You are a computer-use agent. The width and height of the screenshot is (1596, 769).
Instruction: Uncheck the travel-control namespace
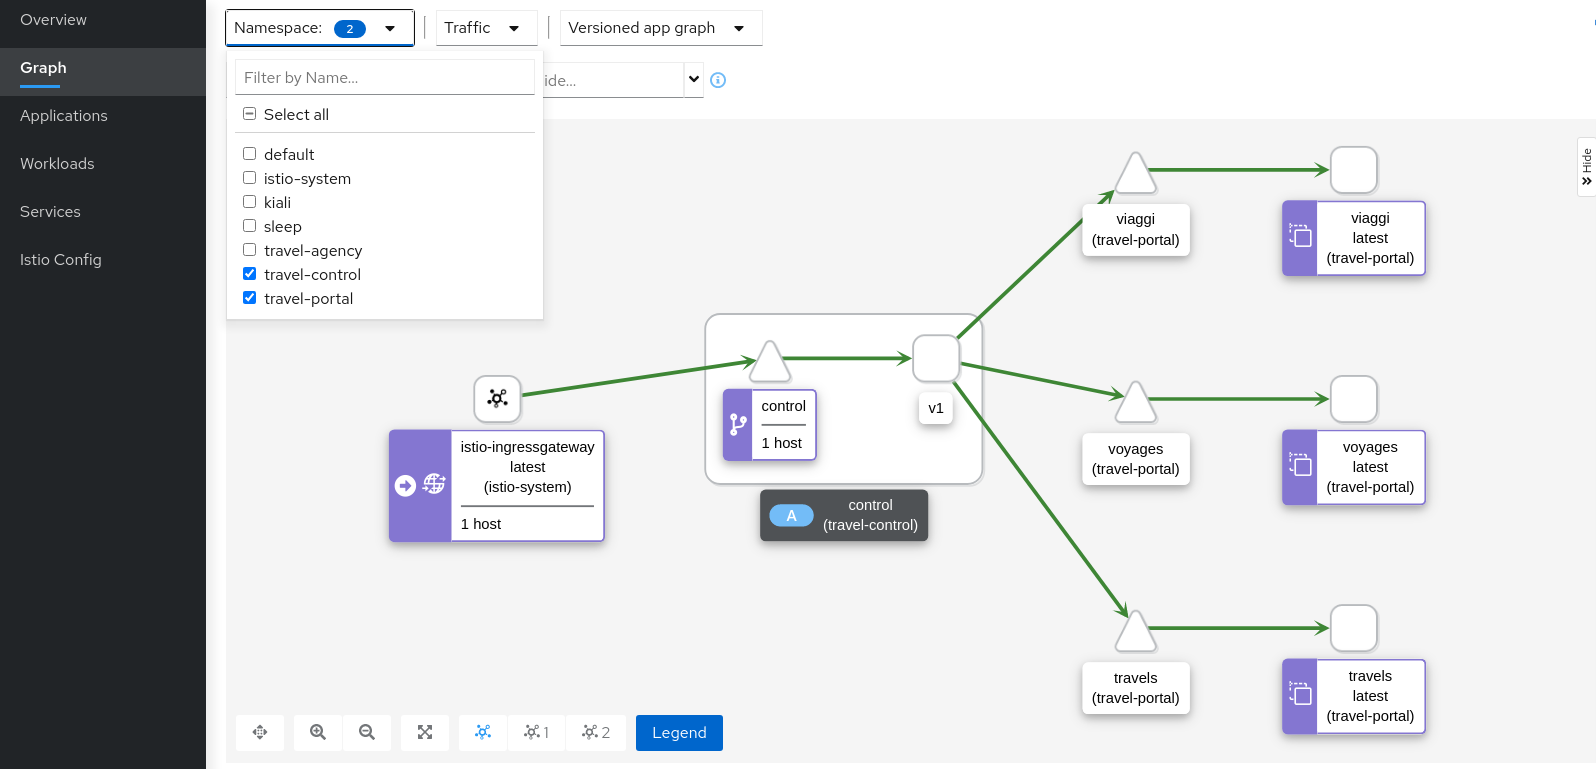pos(250,274)
